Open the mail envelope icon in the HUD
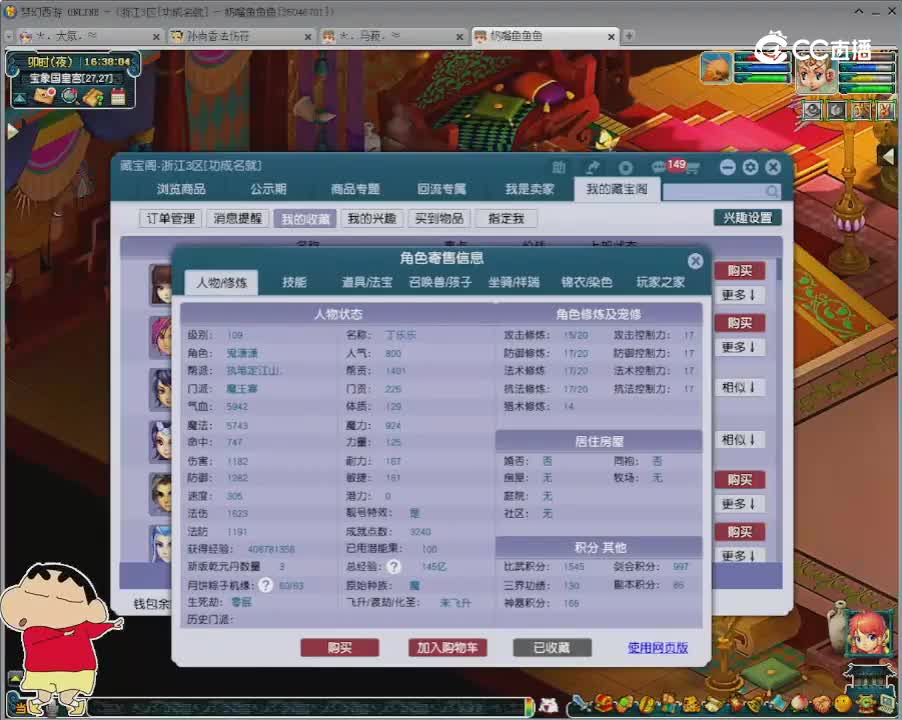Screen dimensions: 902x720 click(44, 95)
